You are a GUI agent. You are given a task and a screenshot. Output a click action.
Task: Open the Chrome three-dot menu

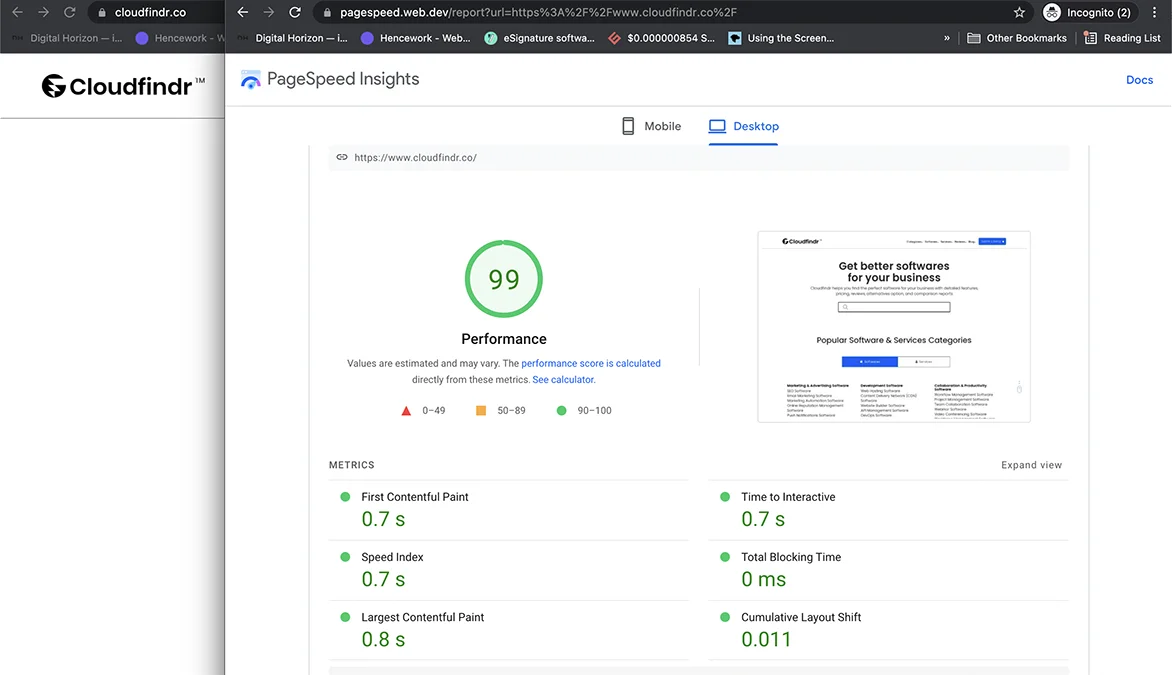click(1154, 12)
